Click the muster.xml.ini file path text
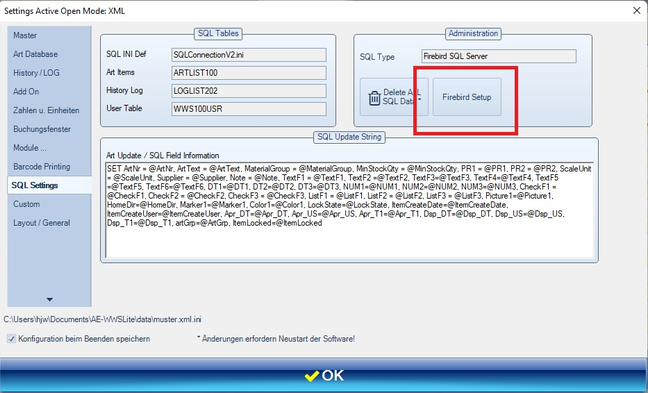This screenshot has height=393, width=648. (102, 319)
